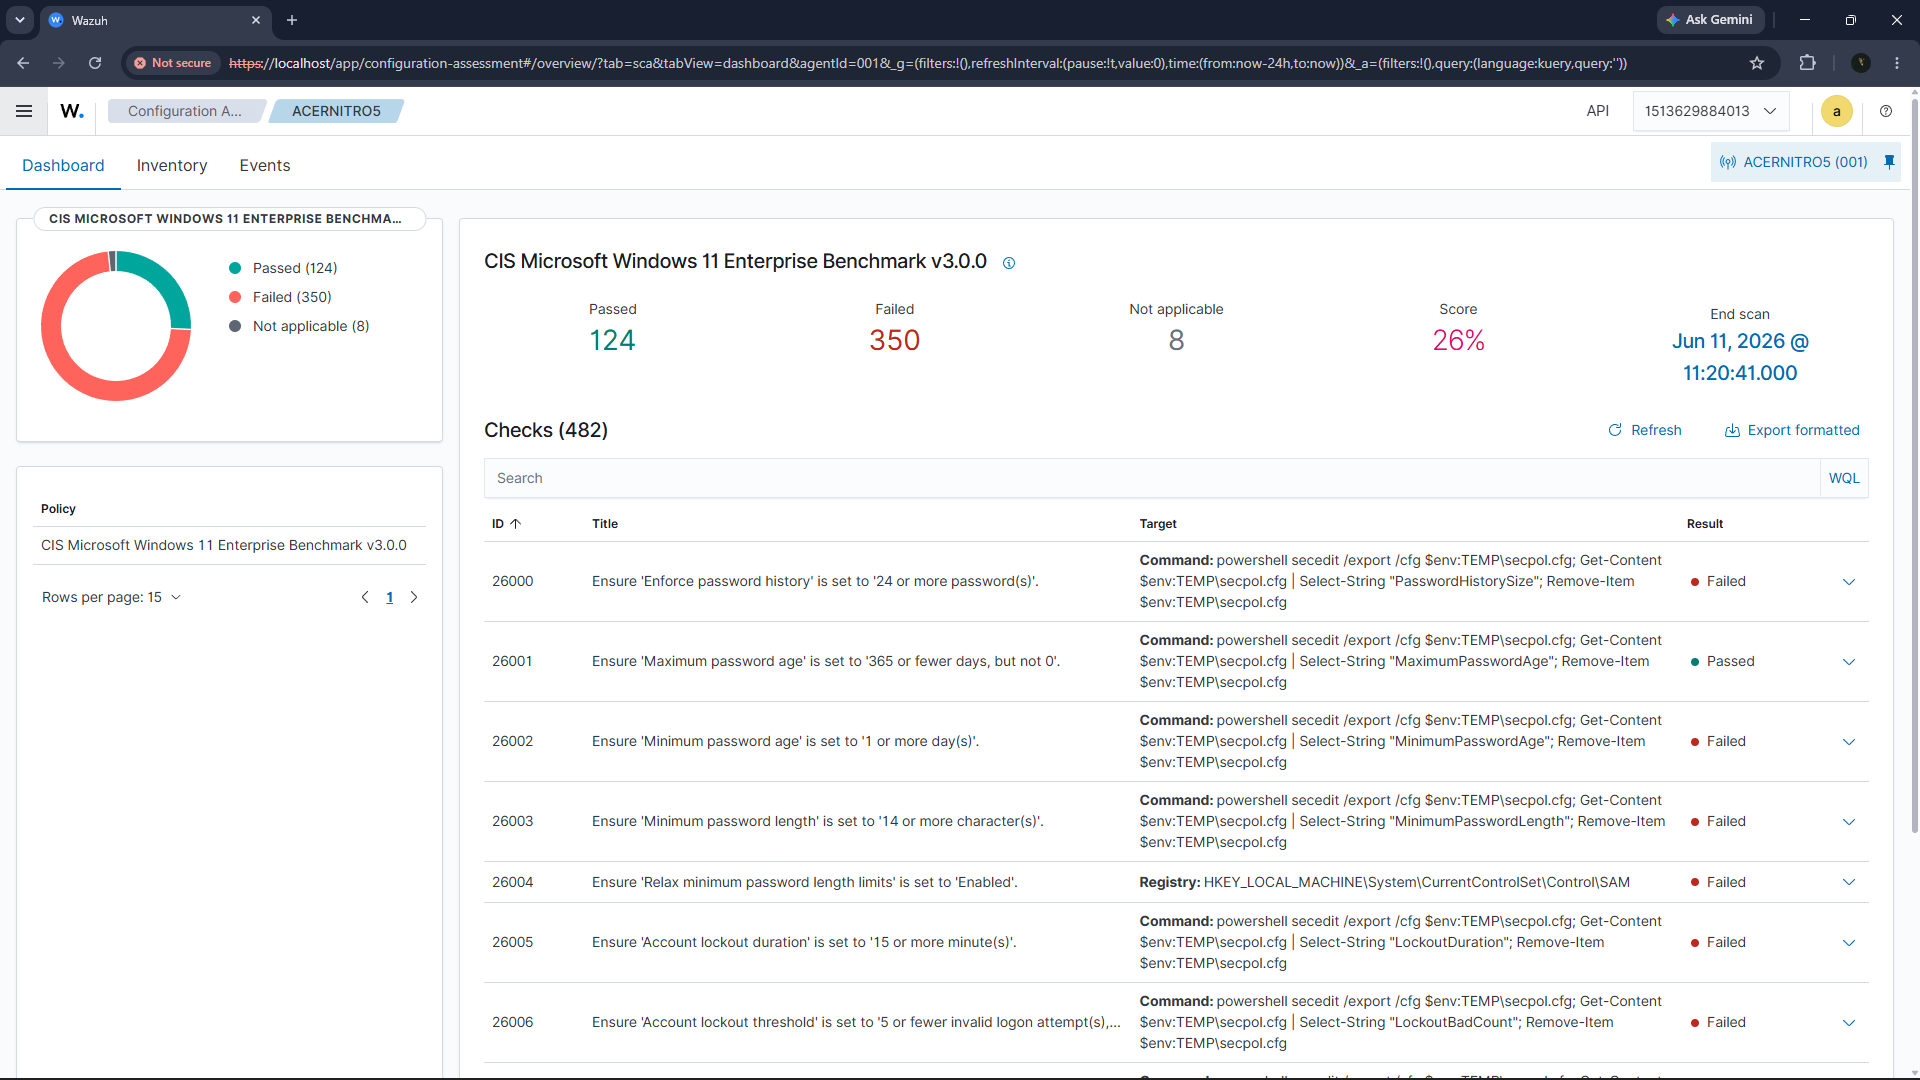Open the browser extensions puzzle icon
The height and width of the screenshot is (1080, 1920).
click(1807, 63)
